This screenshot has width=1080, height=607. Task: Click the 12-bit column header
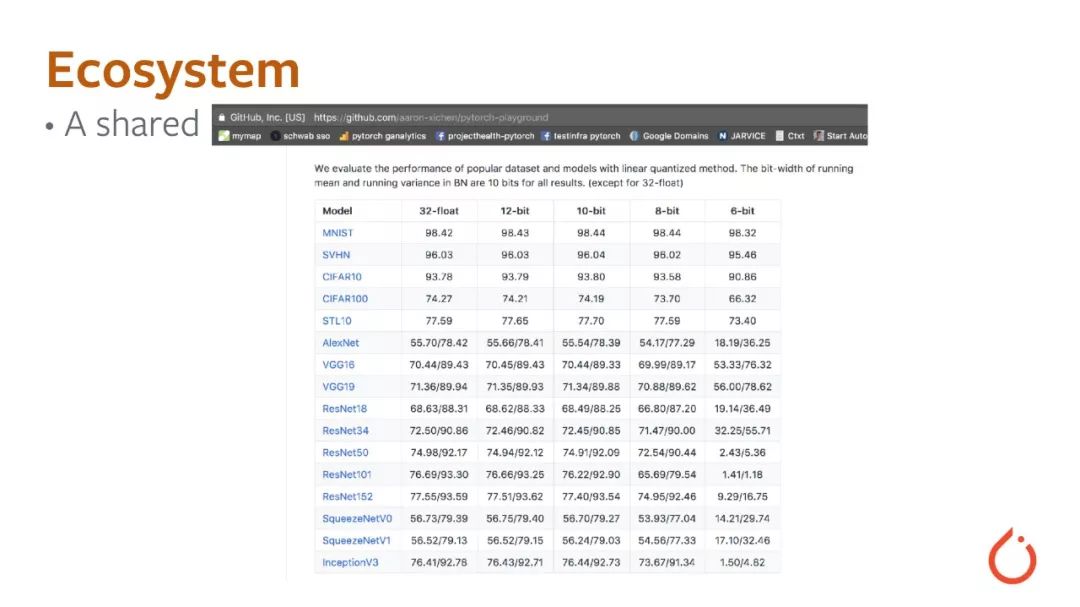[515, 211]
